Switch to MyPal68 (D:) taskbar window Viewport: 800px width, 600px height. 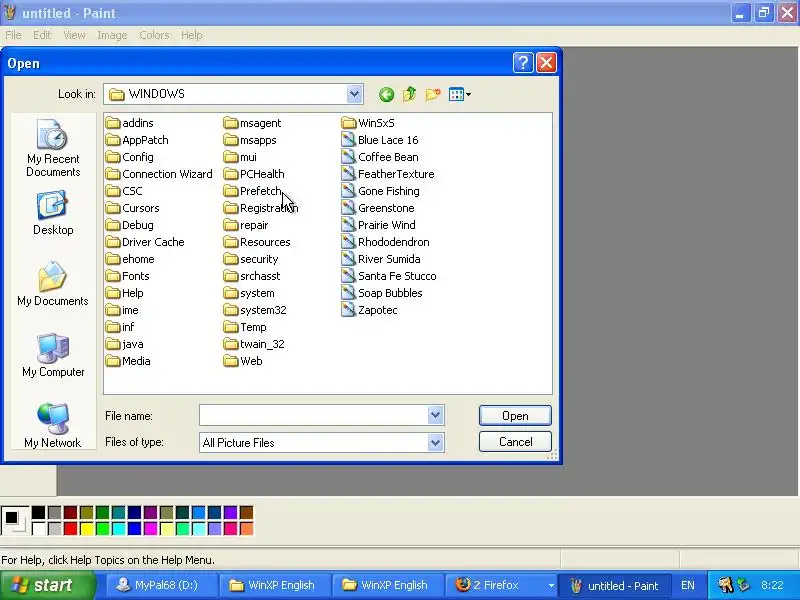162,585
